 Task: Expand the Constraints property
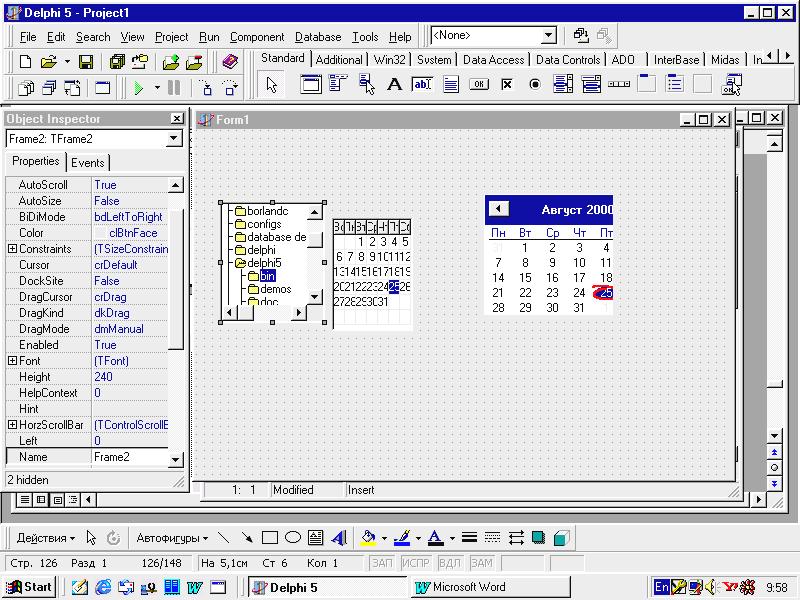click(x=13, y=249)
